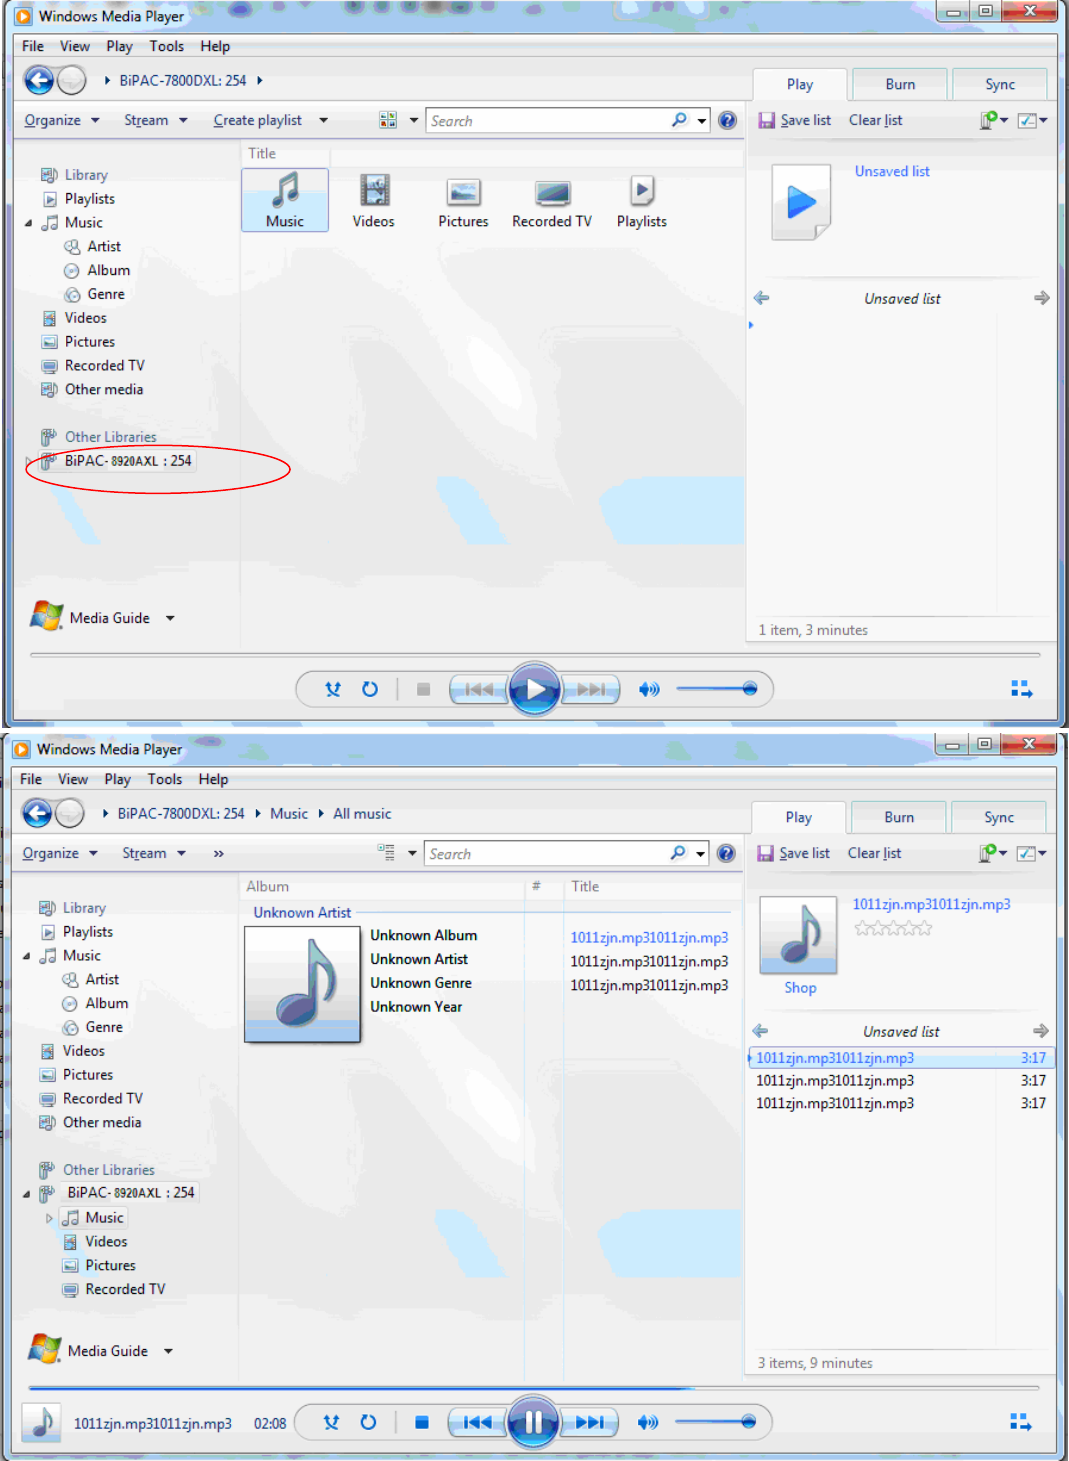This screenshot has width=1069, height=1461.
Task: Mute volume in bottom window
Action: (x=647, y=1422)
